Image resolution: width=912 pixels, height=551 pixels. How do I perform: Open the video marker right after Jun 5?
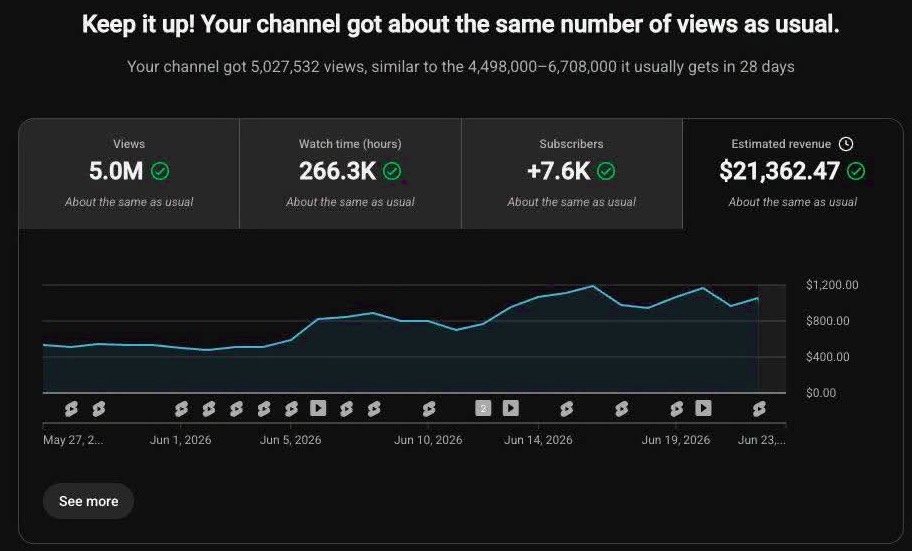[x=318, y=408]
